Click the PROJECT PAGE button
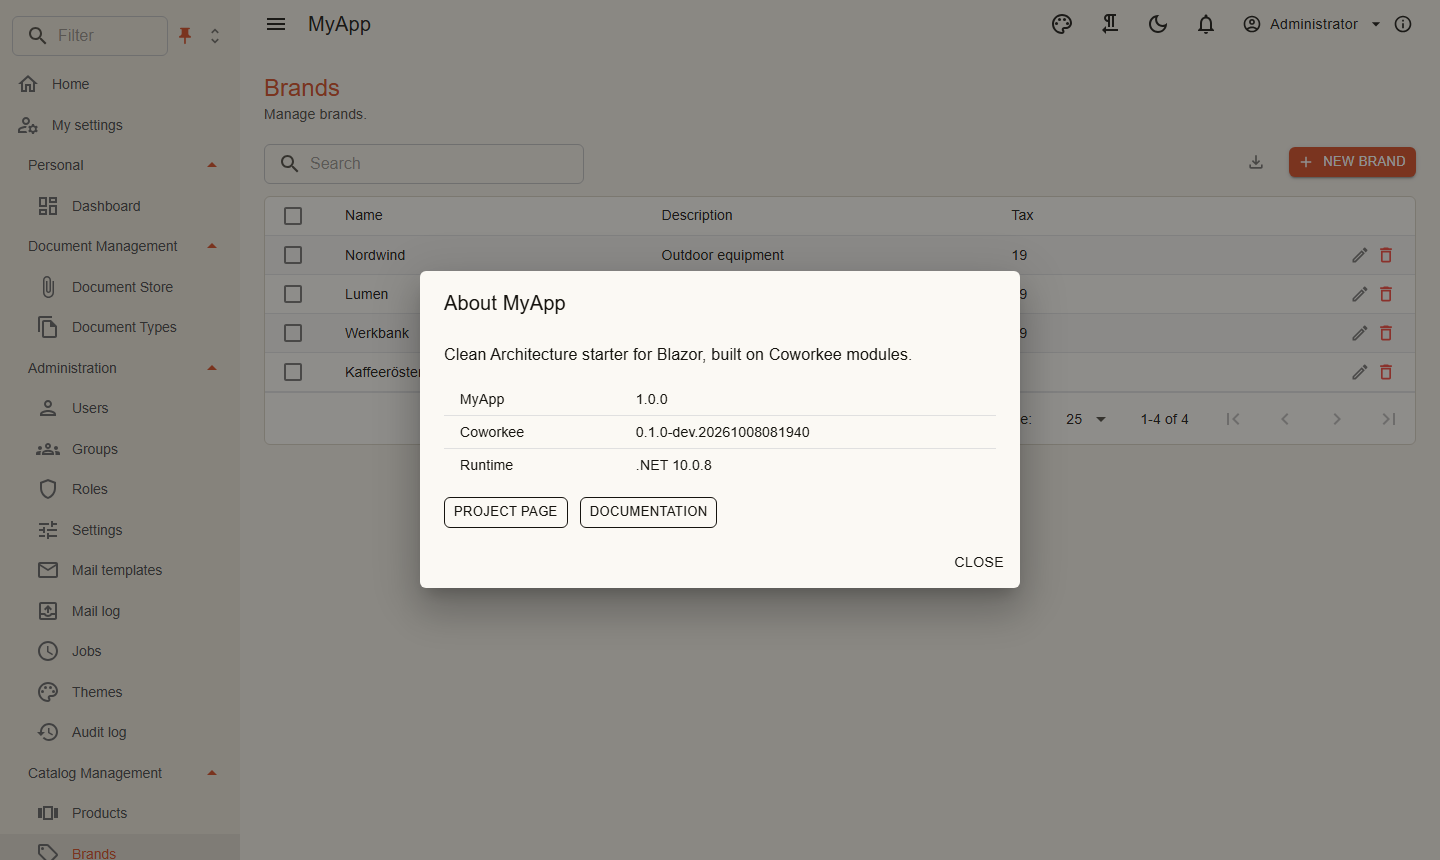Viewport: 1440px width, 860px height. (x=506, y=512)
